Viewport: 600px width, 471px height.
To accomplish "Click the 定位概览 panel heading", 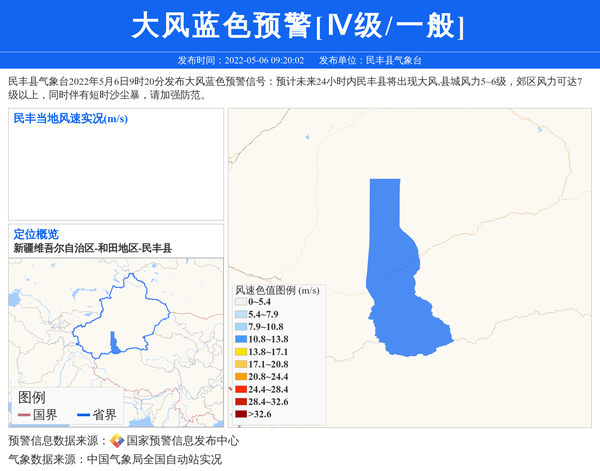I will (36, 233).
